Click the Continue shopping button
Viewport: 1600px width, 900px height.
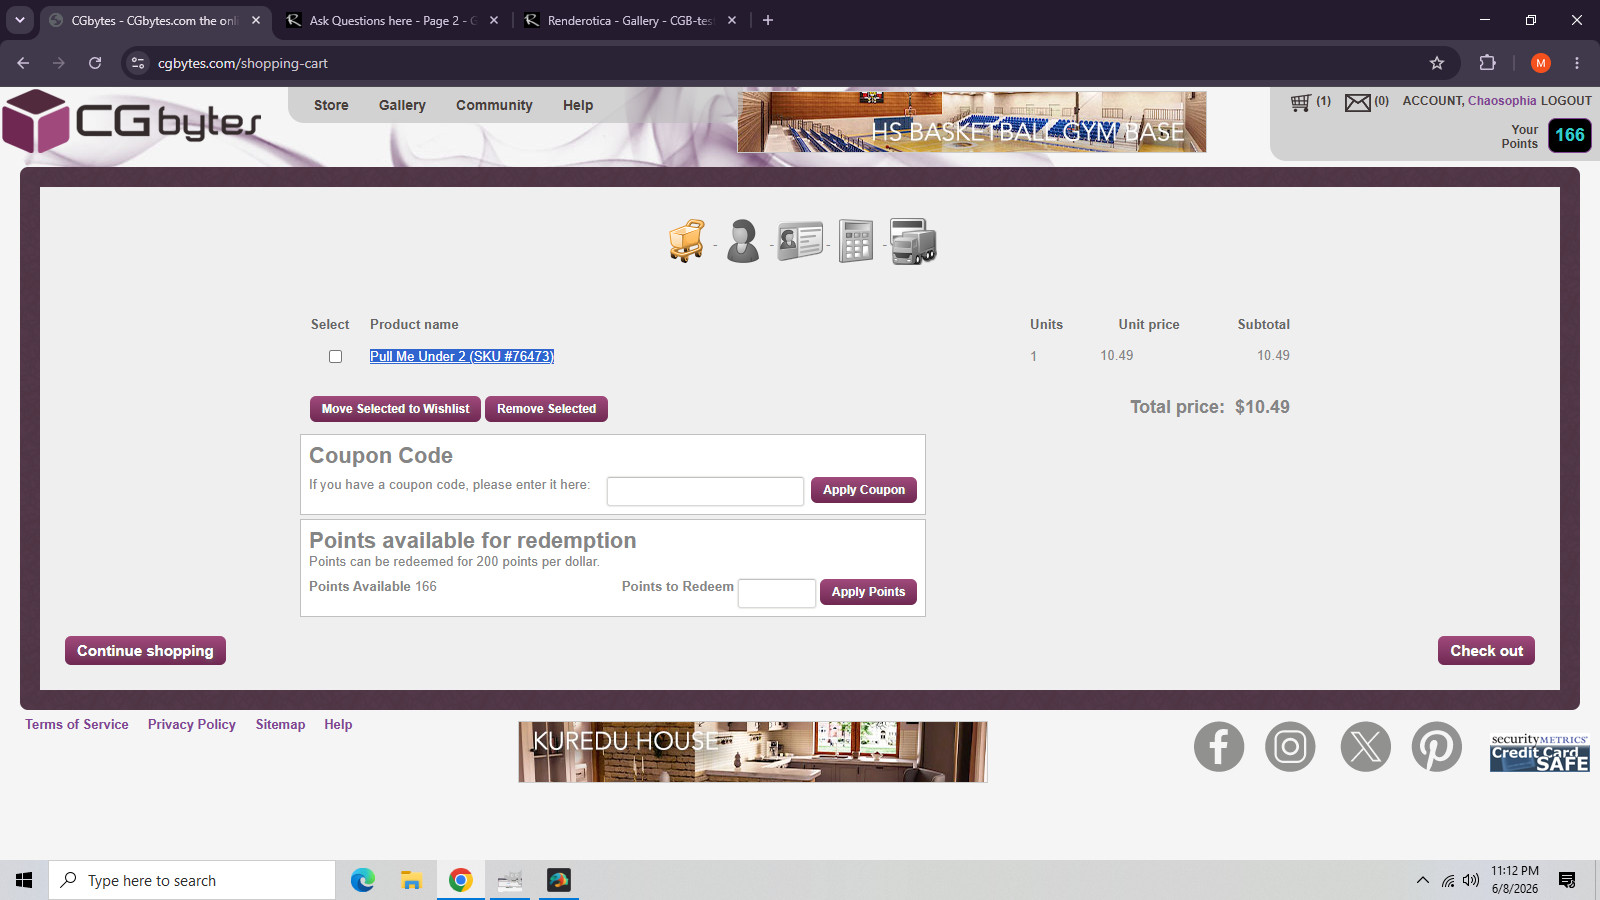point(145,651)
